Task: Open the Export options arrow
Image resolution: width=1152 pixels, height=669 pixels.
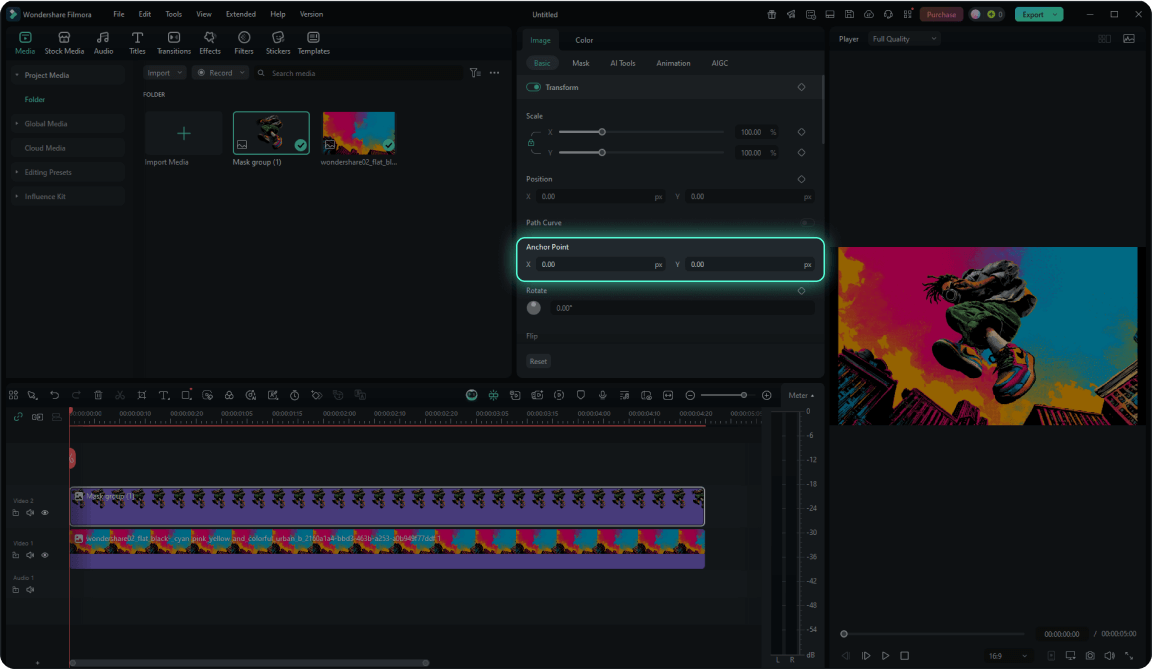Action: [1056, 14]
